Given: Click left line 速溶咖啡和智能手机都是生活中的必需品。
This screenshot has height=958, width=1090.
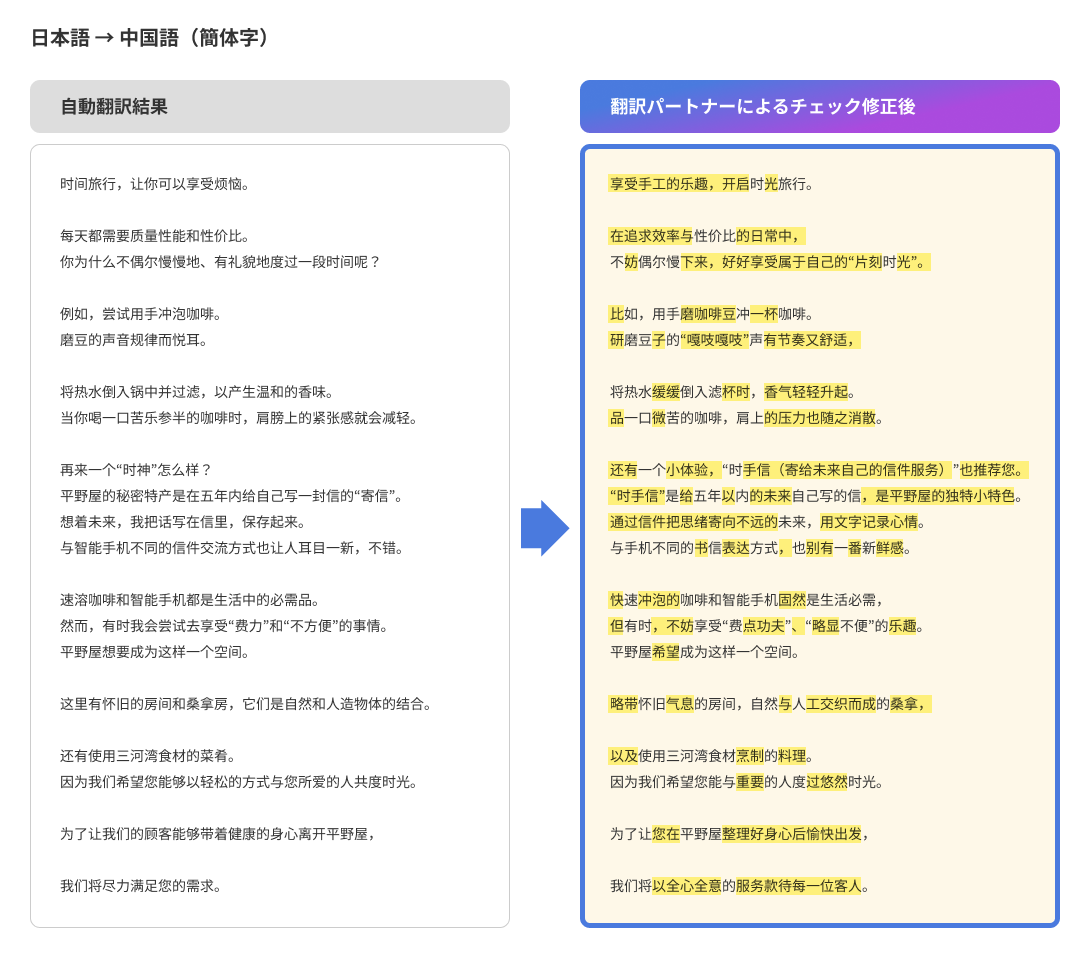Looking at the screenshot, I should [x=190, y=600].
